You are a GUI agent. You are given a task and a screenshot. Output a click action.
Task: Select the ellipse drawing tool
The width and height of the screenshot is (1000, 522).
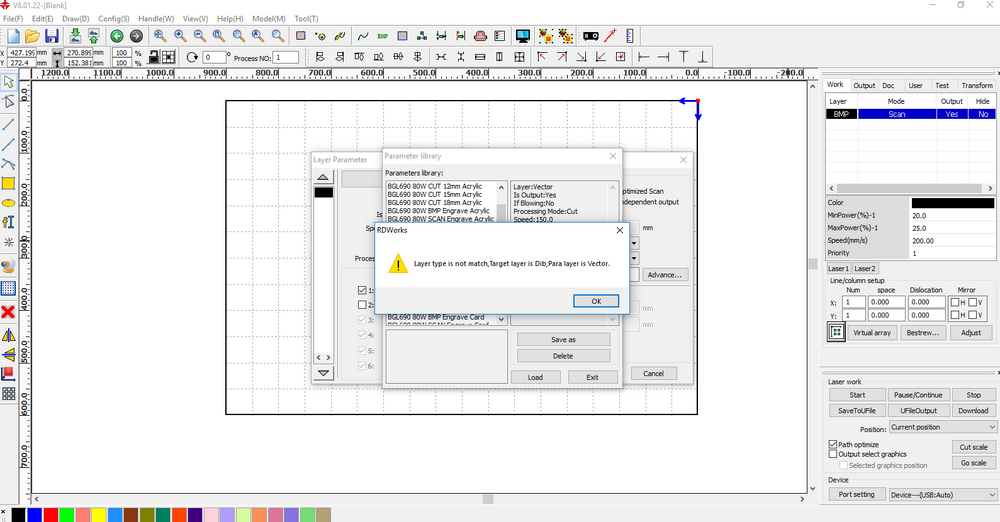8,203
